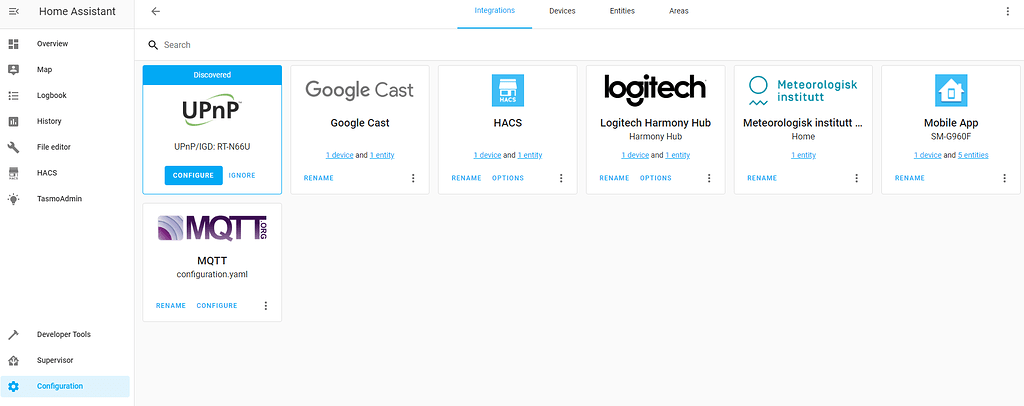This screenshot has width=1024, height=406.
Task: Ignore the discovered UPnP device
Action: (242, 175)
